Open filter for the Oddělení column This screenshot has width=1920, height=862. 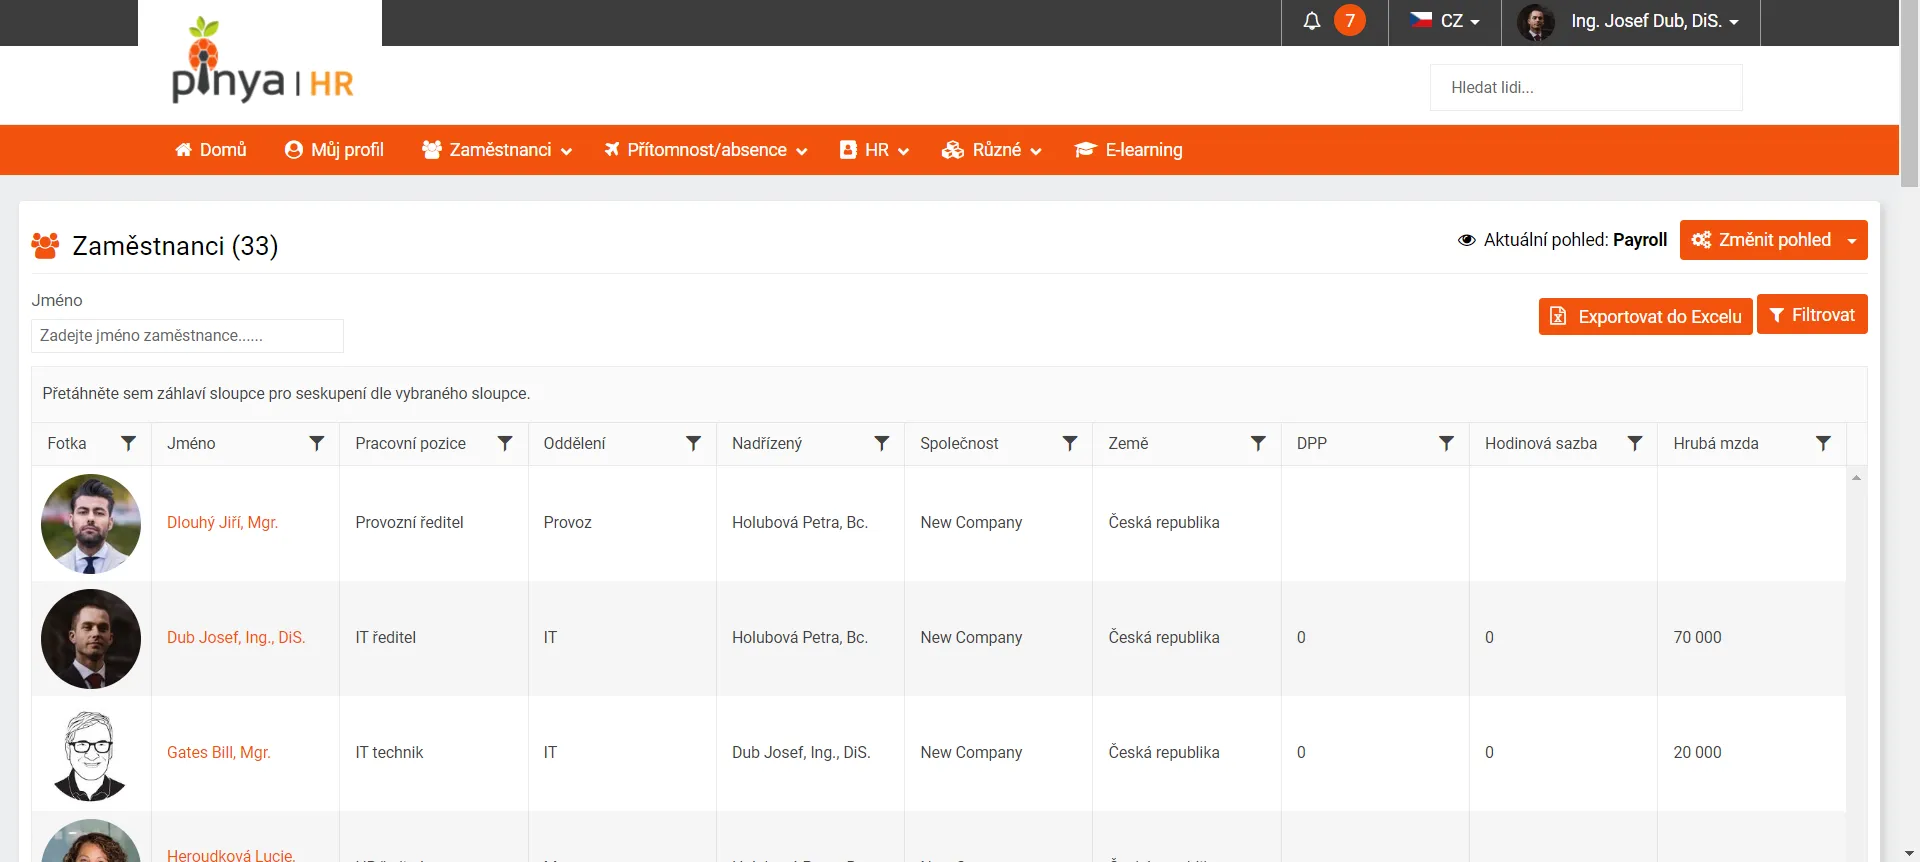[x=693, y=443]
